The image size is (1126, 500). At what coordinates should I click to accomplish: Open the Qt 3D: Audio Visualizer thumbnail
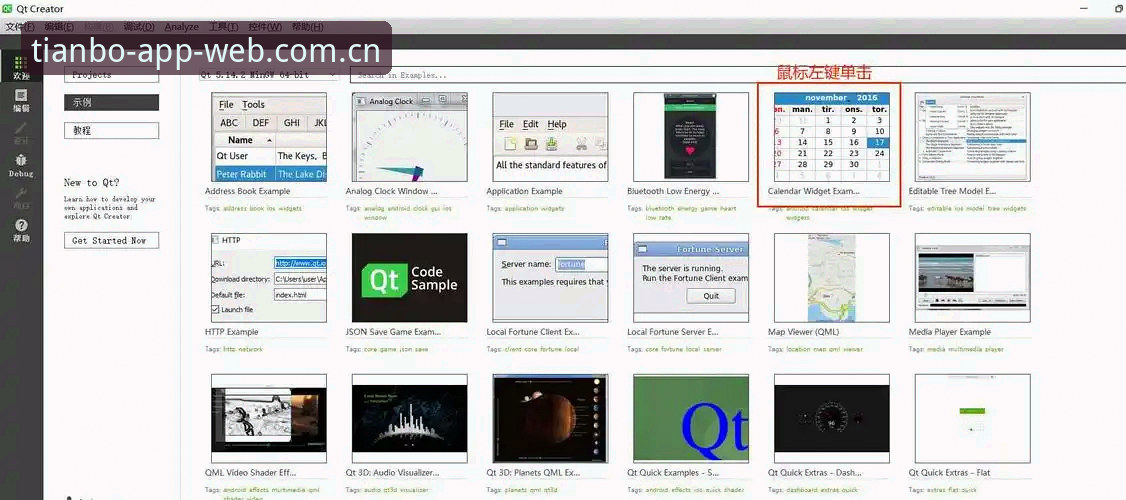(409, 418)
